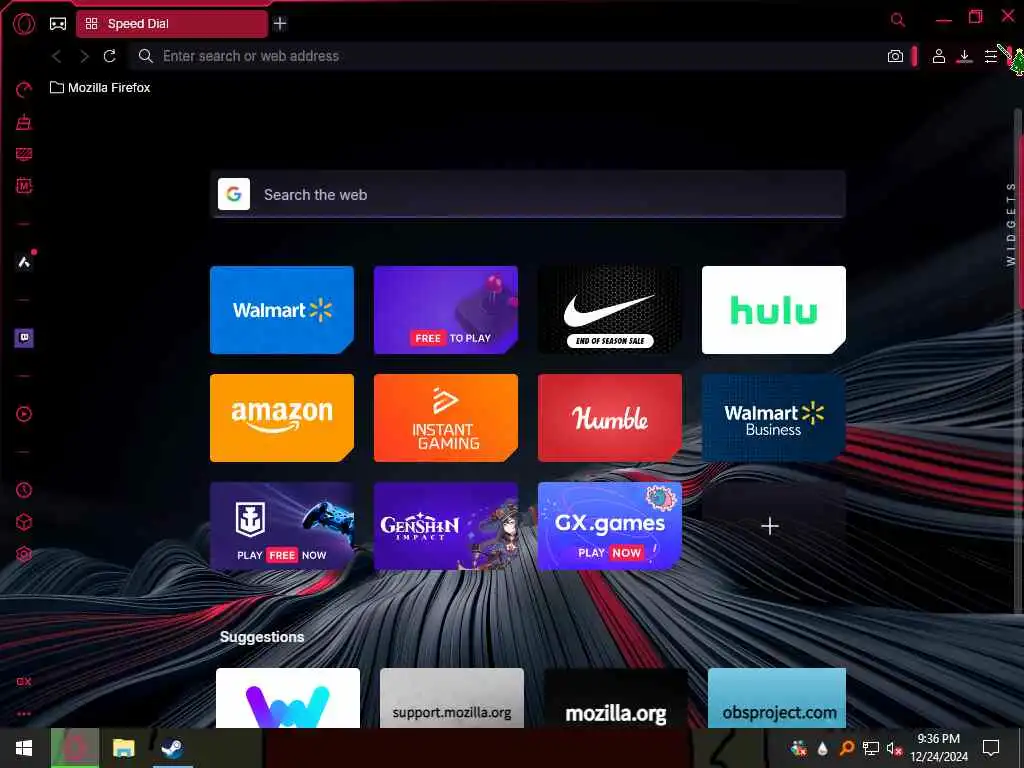
Task: Open the Nike End of Season Sale tile
Action: click(x=609, y=310)
